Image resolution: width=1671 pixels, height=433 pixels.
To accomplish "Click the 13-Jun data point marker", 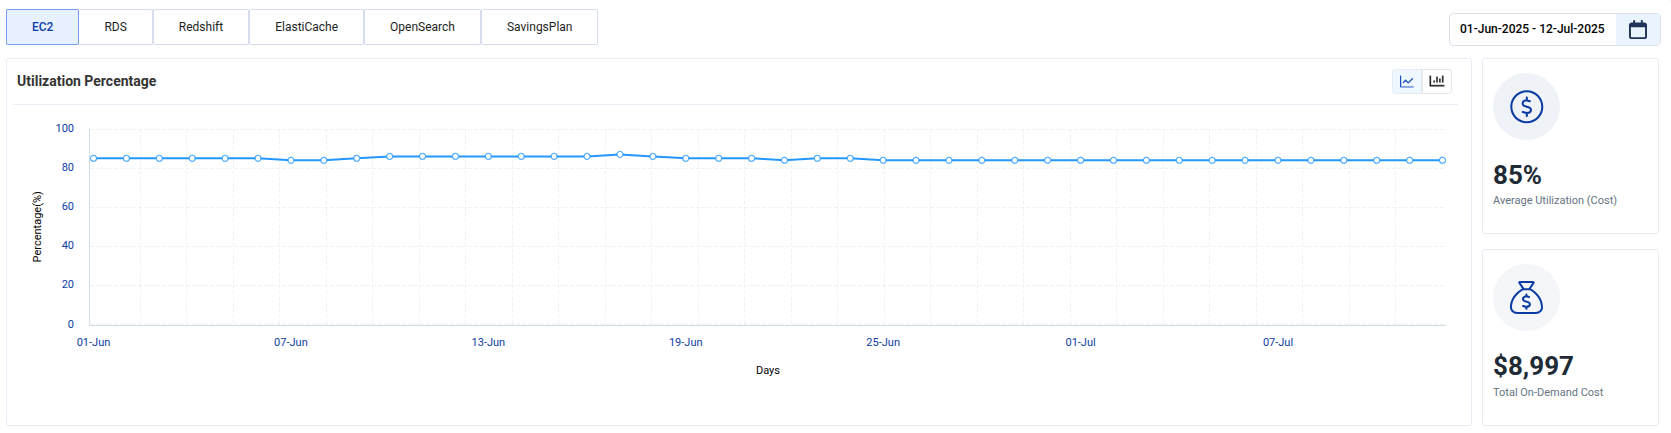I will 488,157.
